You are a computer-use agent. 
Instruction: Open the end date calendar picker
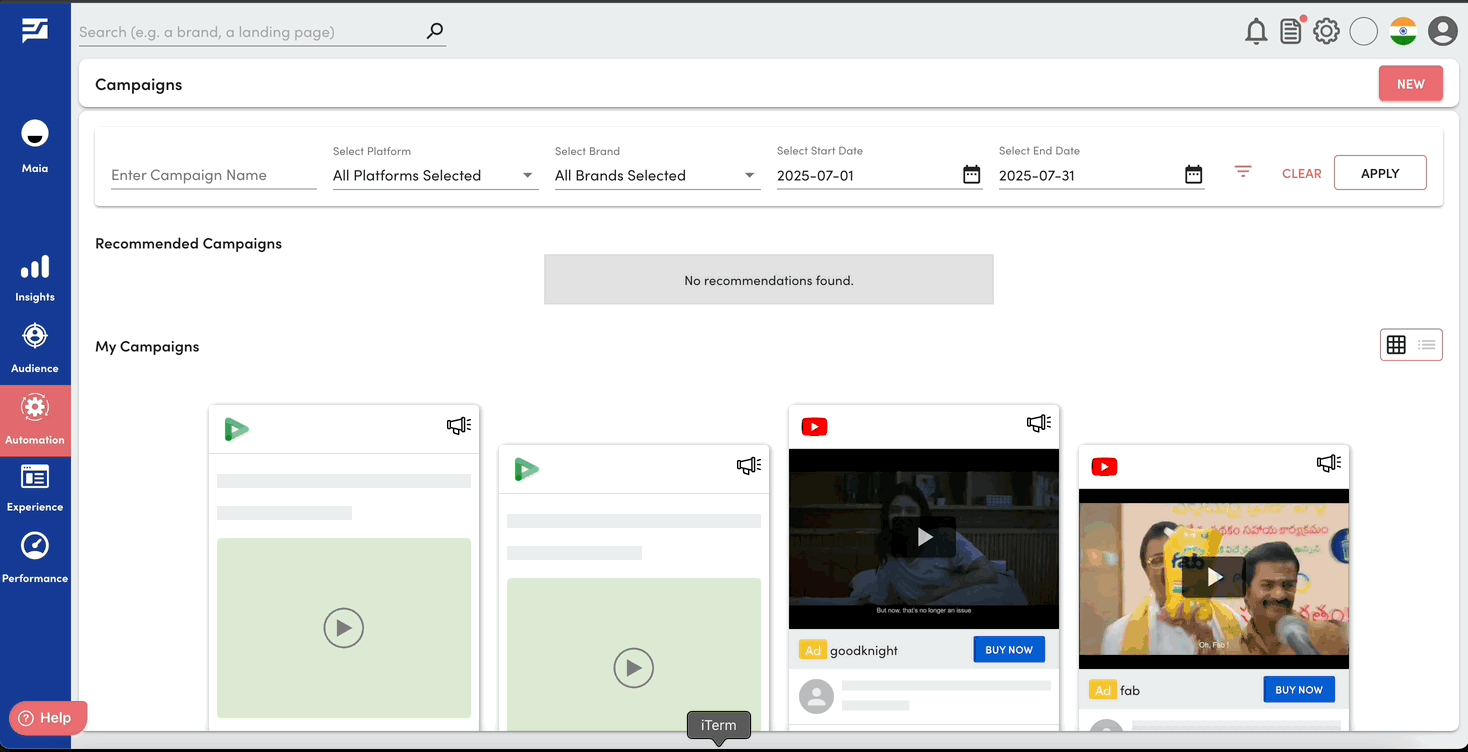[1193, 175]
